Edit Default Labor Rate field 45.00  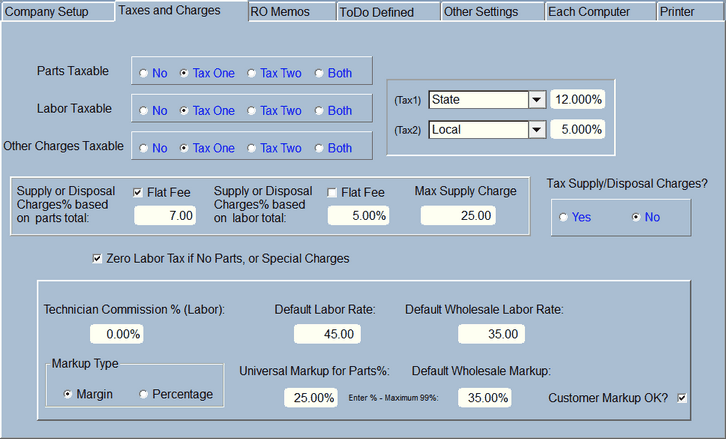coord(327,334)
